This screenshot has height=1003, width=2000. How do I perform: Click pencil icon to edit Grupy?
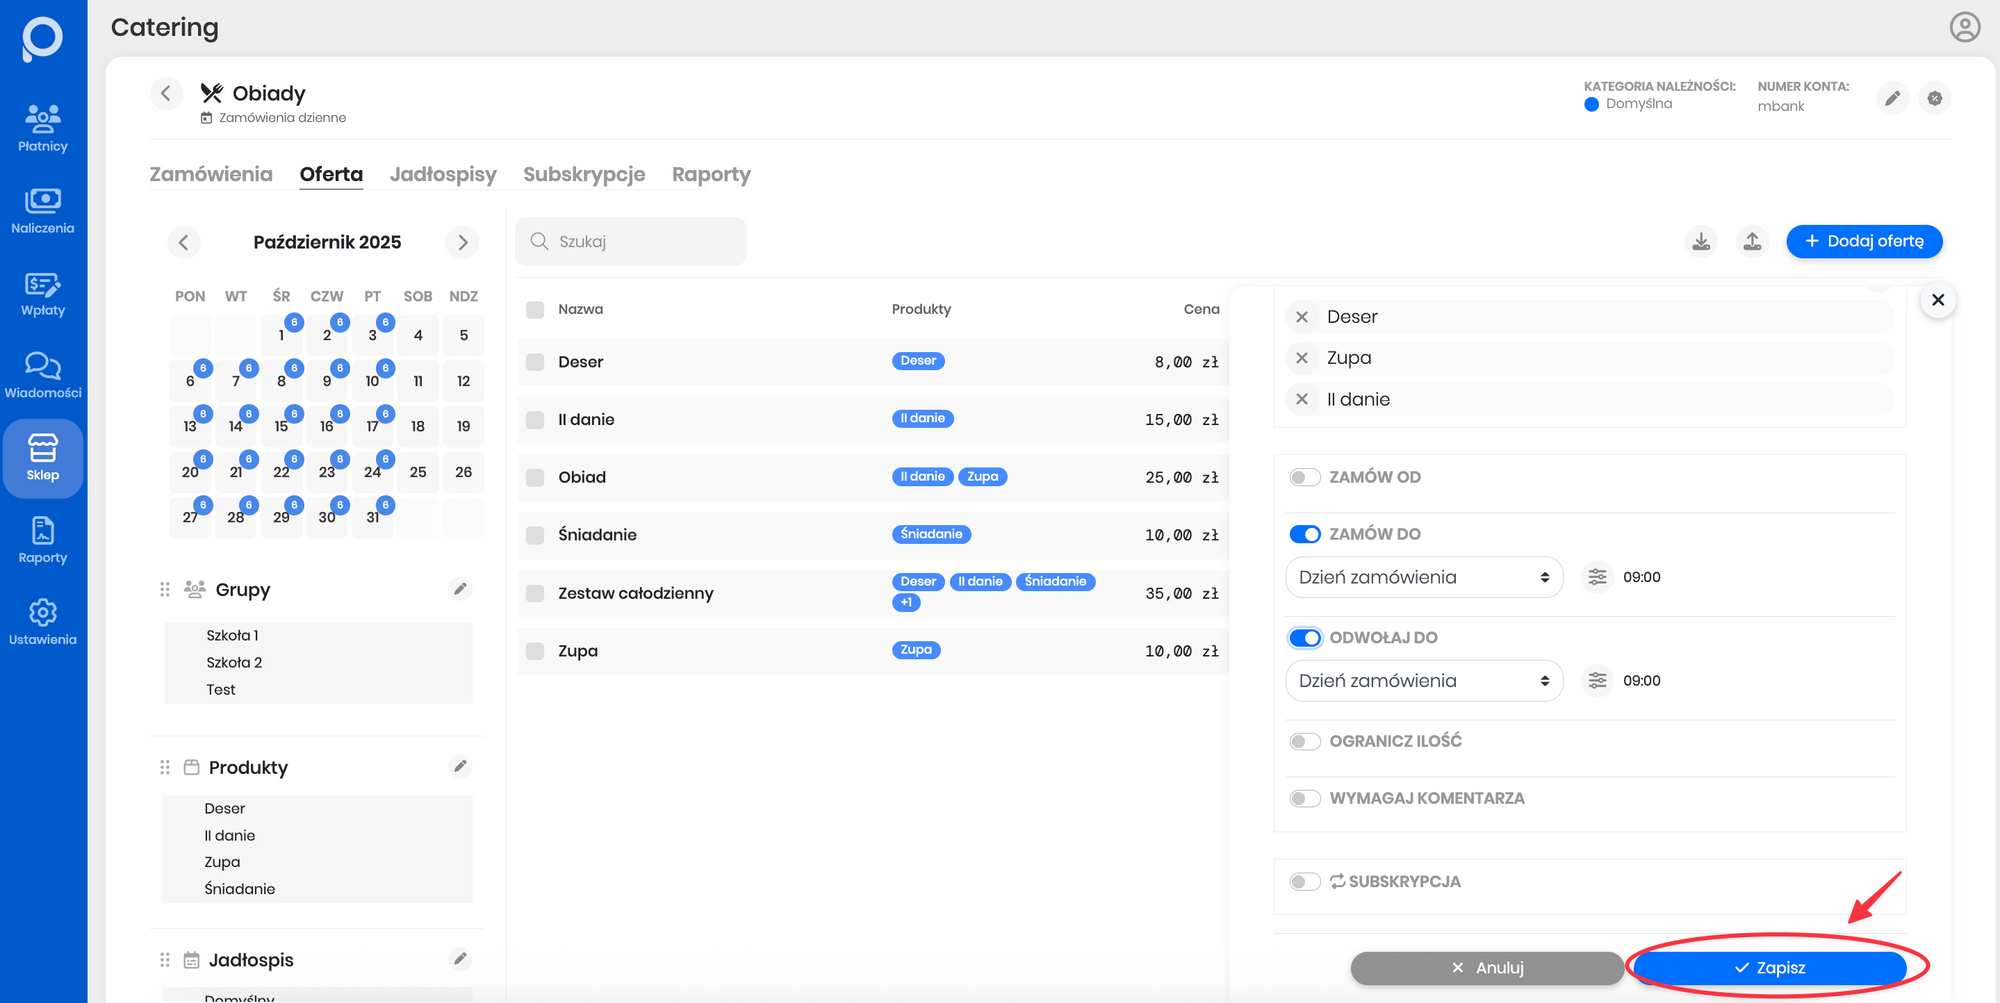point(460,589)
